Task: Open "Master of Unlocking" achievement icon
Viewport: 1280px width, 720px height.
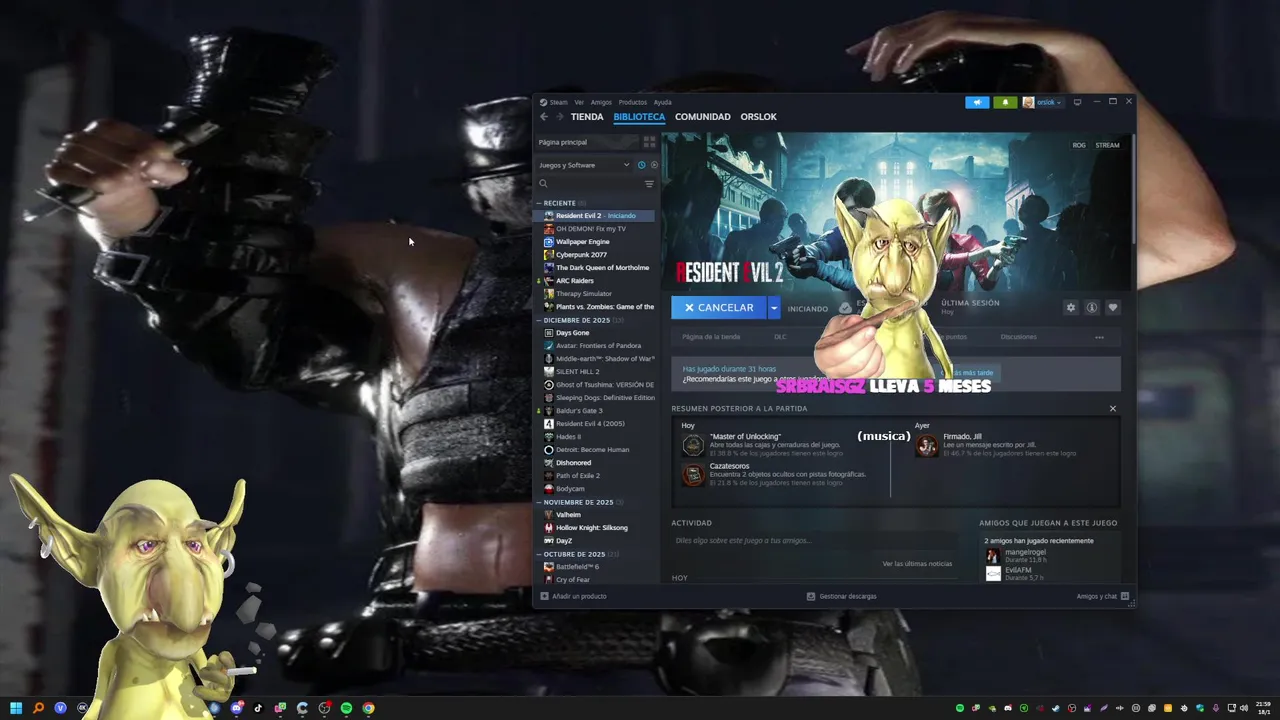Action: (x=693, y=445)
